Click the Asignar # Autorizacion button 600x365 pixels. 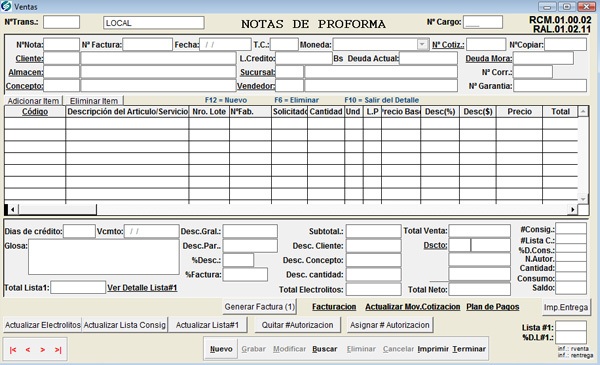(390, 325)
